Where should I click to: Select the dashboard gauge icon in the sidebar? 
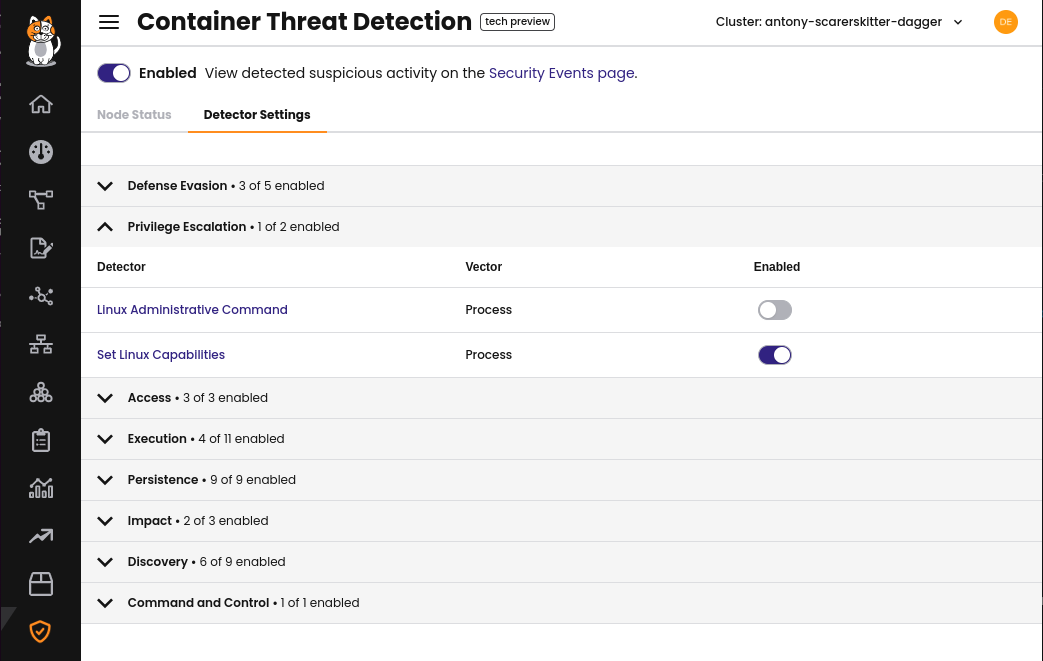pyautogui.click(x=40, y=152)
